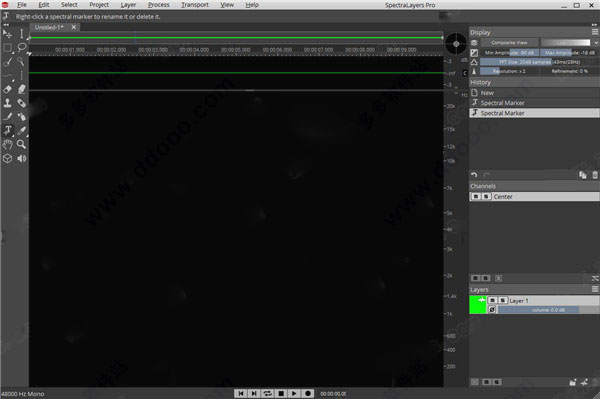
Task: Adjust the FFT Size slider
Action: [x=539, y=62]
